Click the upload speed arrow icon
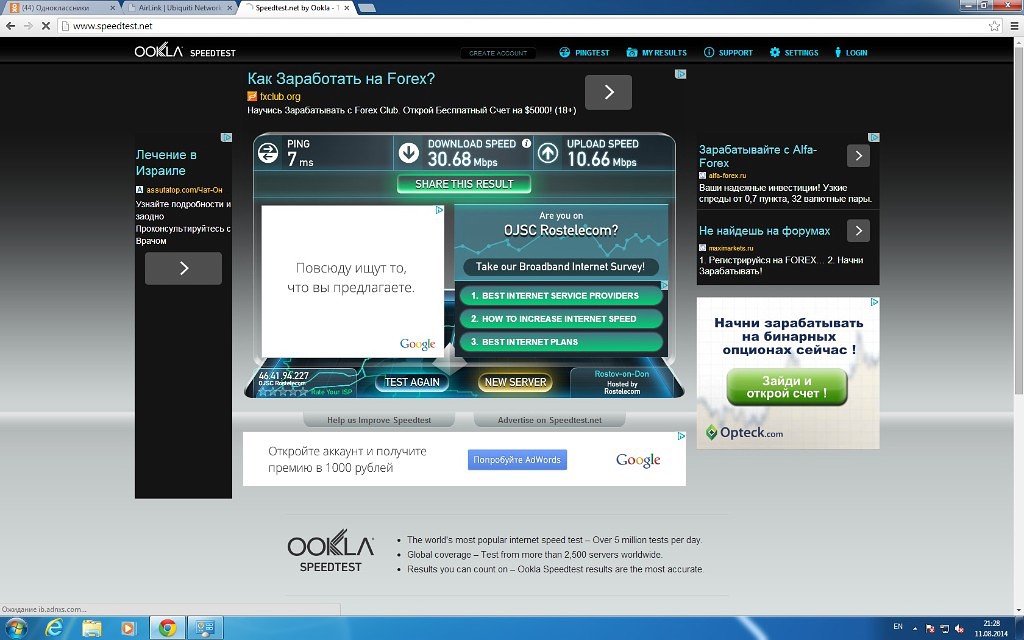Image resolution: width=1024 pixels, height=640 pixels. click(x=548, y=153)
